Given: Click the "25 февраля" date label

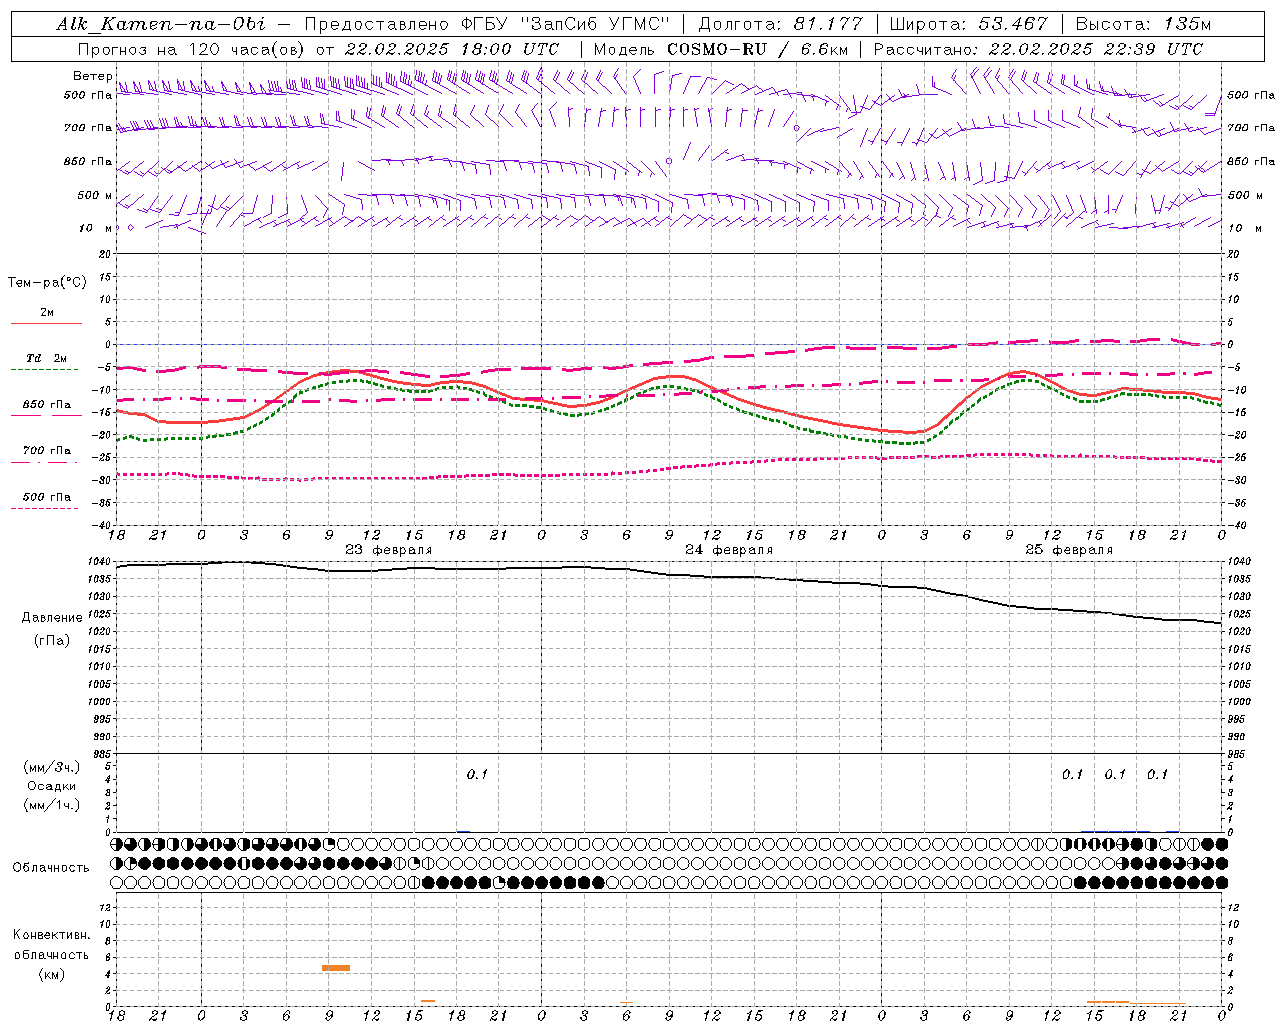Looking at the screenshot, I should pyautogui.click(x=1069, y=550).
